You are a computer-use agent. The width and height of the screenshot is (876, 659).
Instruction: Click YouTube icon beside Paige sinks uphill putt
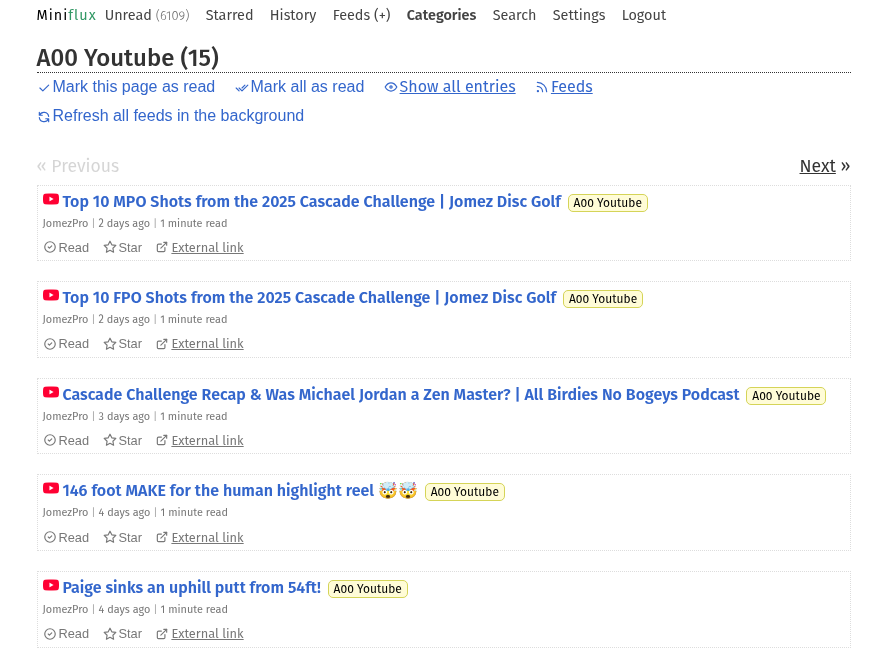point(51,586)
